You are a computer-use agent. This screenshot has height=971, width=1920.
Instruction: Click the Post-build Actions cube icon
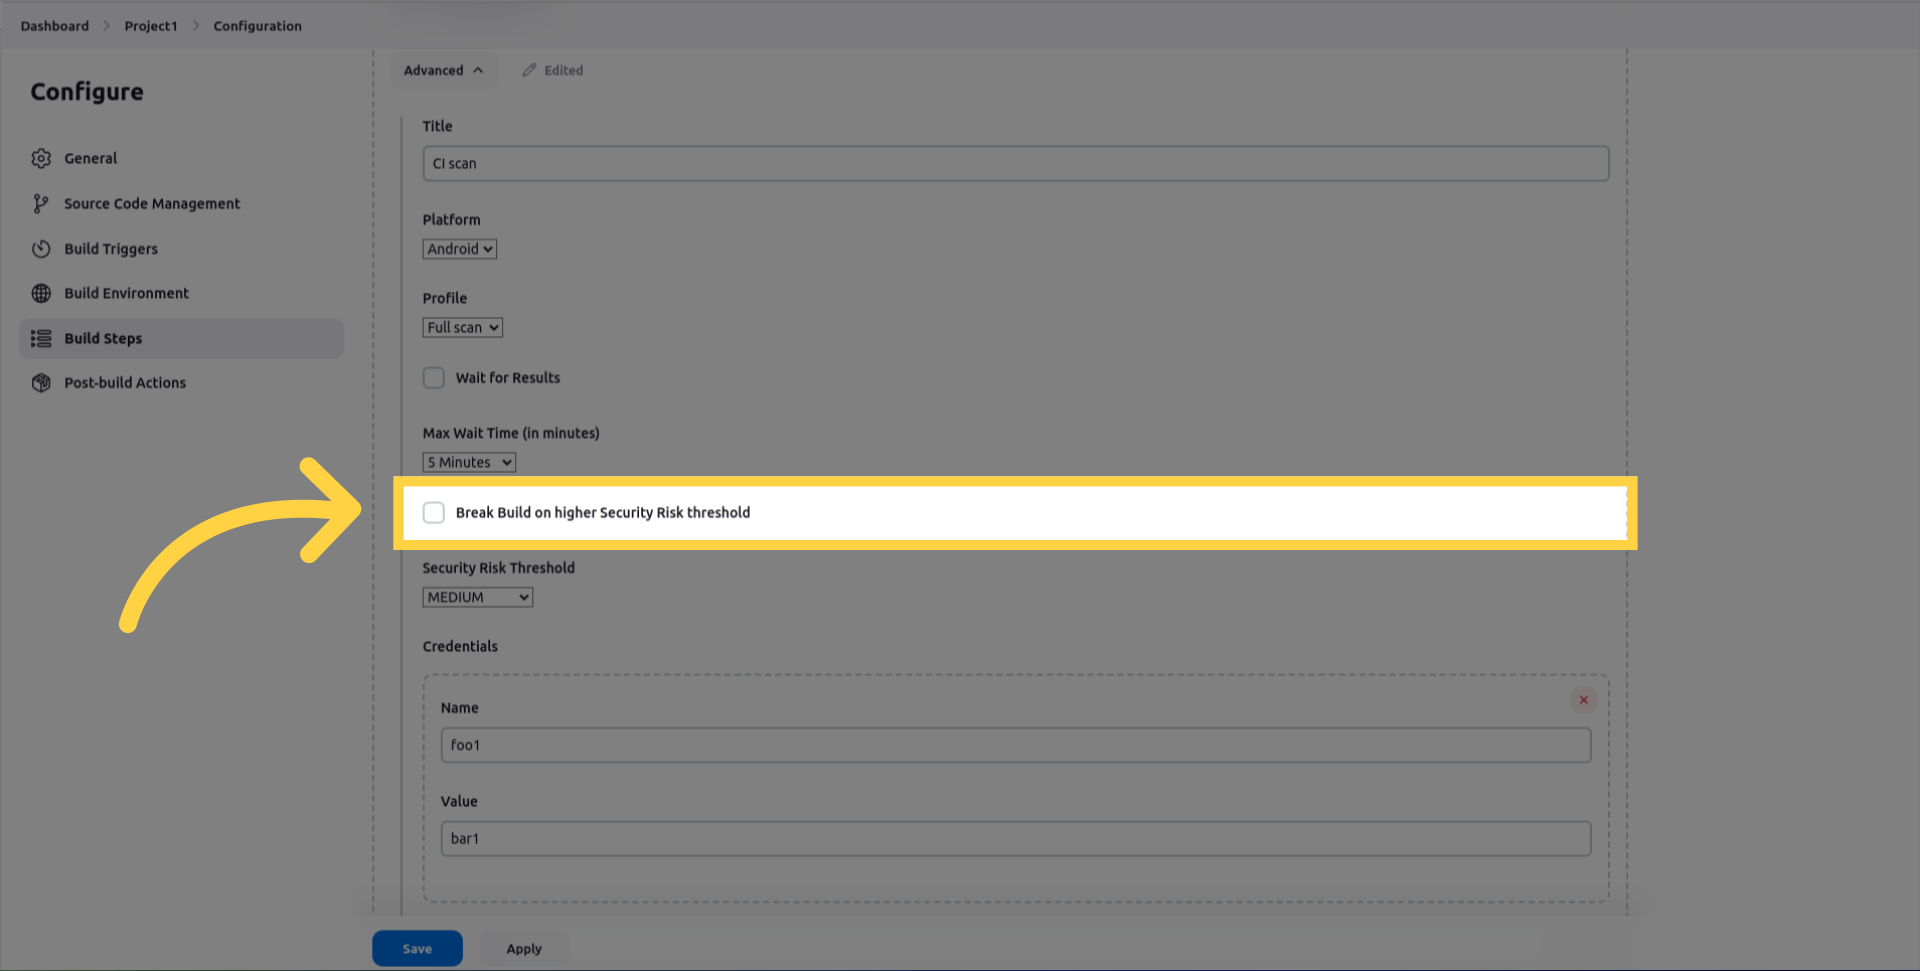41,383
